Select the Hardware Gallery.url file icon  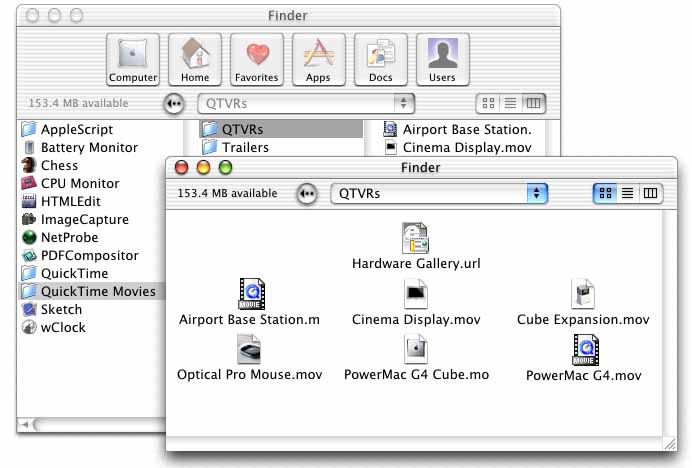click(x=415, y=238)
